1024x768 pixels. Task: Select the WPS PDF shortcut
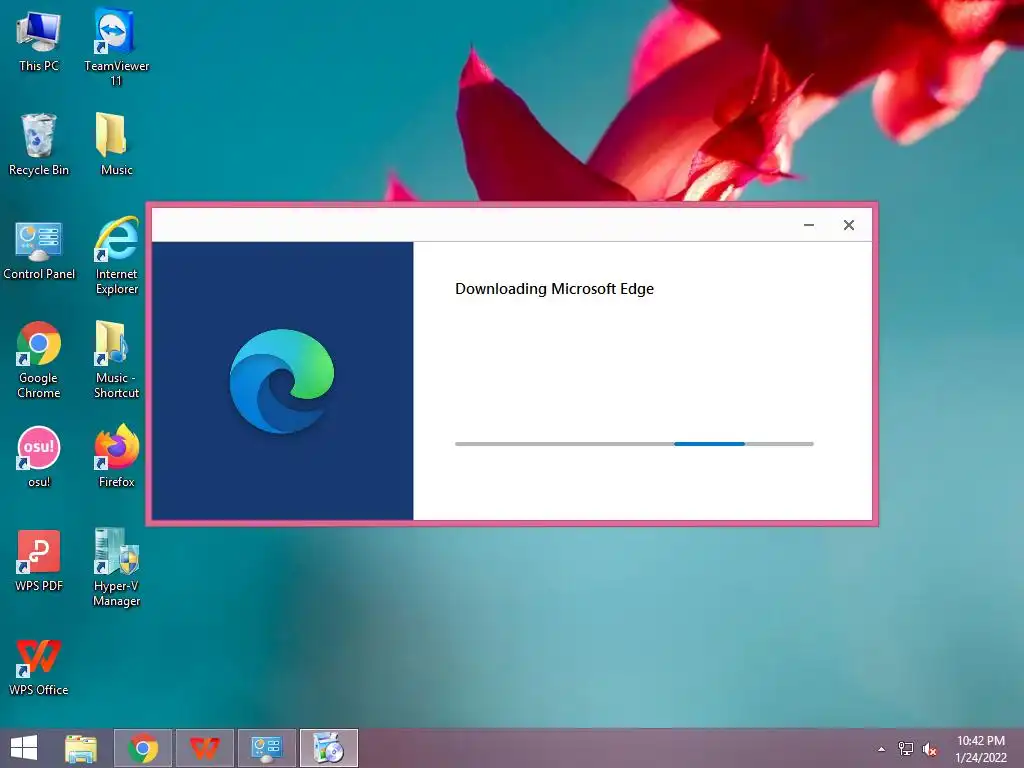[39, 561]
